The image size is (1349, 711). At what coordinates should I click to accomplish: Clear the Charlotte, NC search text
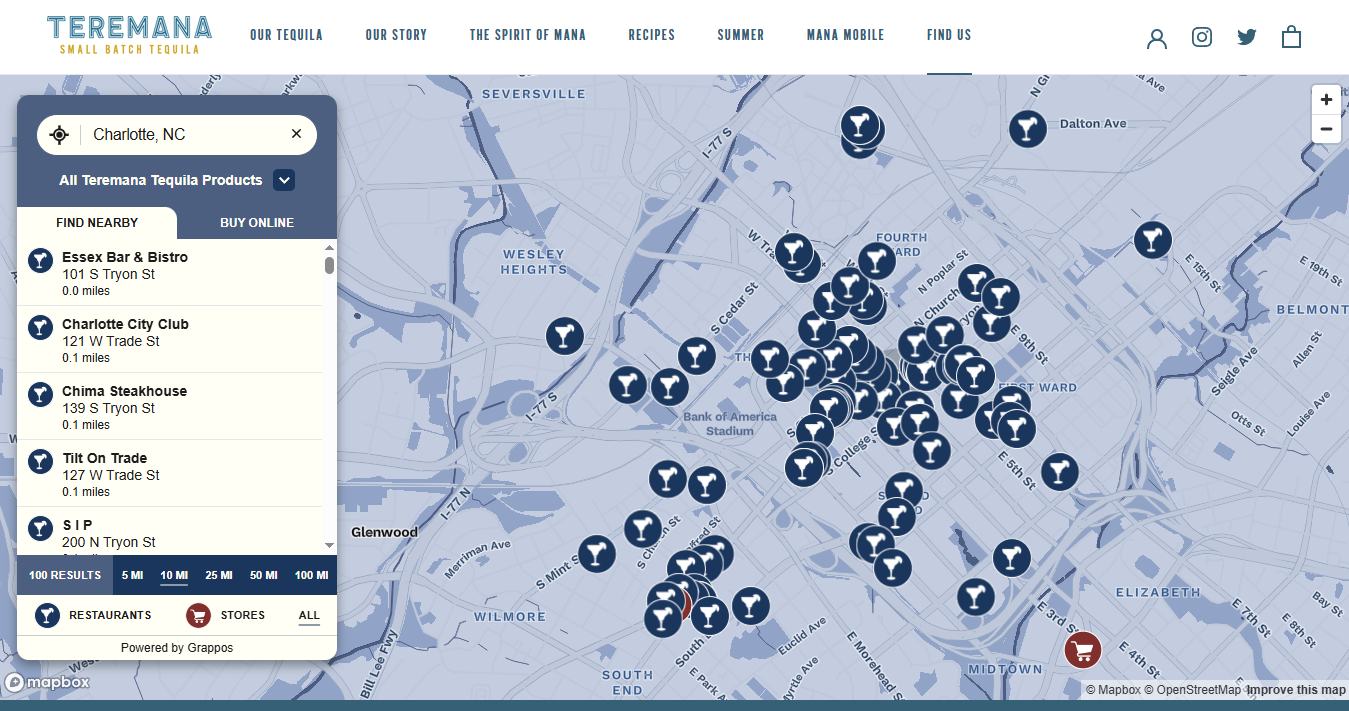click(296, 134)
